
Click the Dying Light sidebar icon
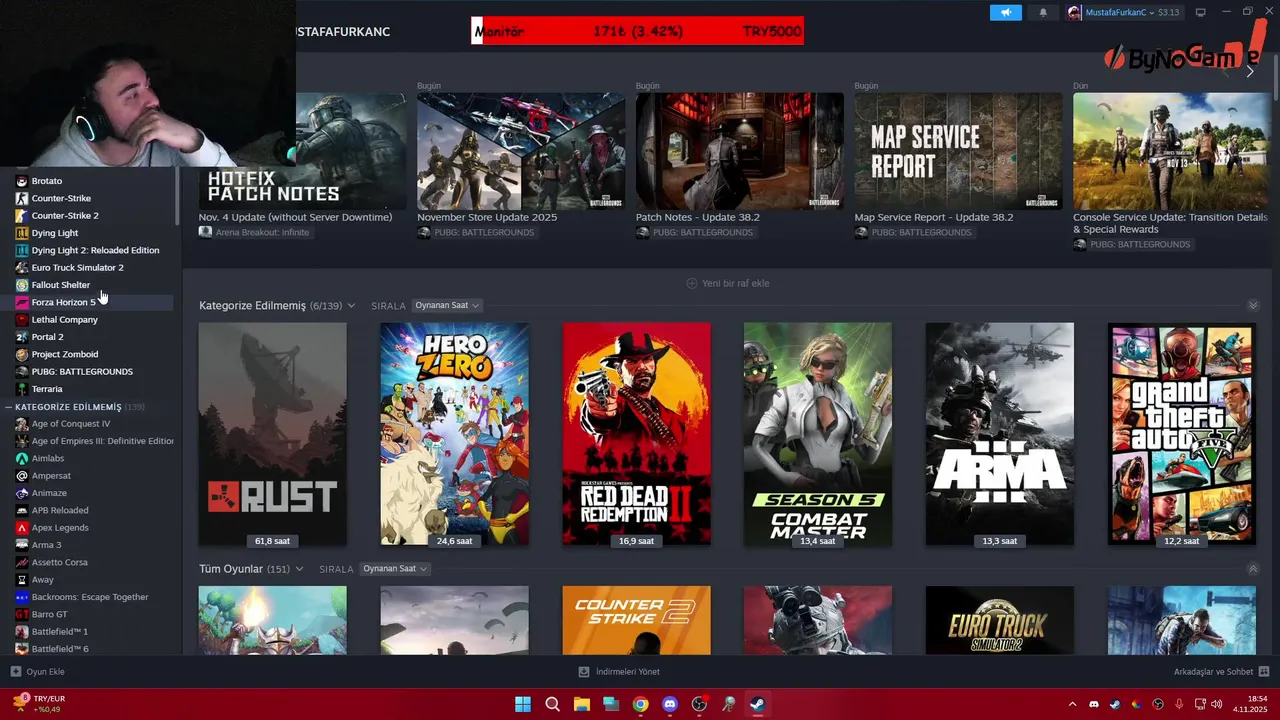[x=22, y=233]
